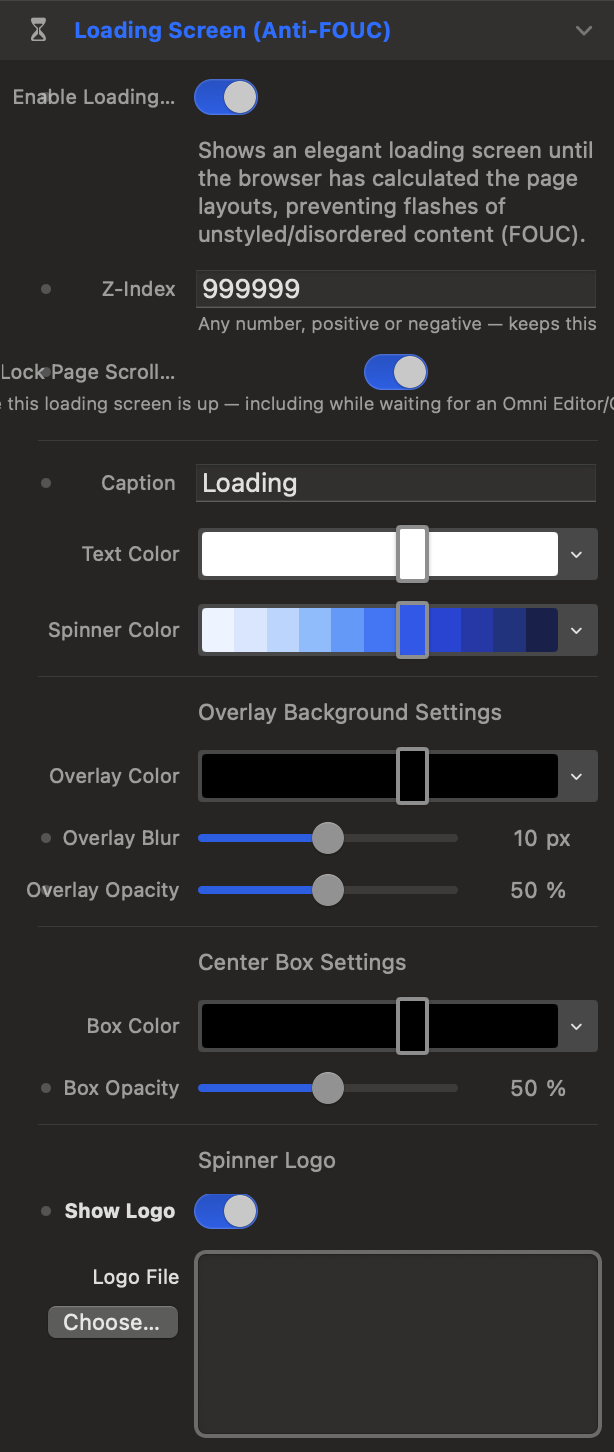
Task: Click the bullet dot beside Box Opacity
Action: coord(46,1088)
